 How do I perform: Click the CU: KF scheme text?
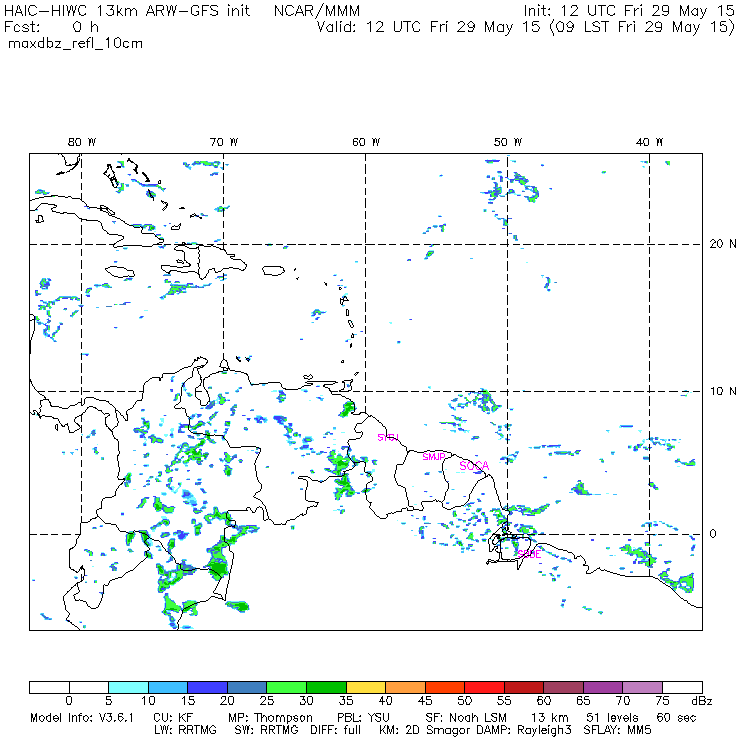(x=173, y=718)
